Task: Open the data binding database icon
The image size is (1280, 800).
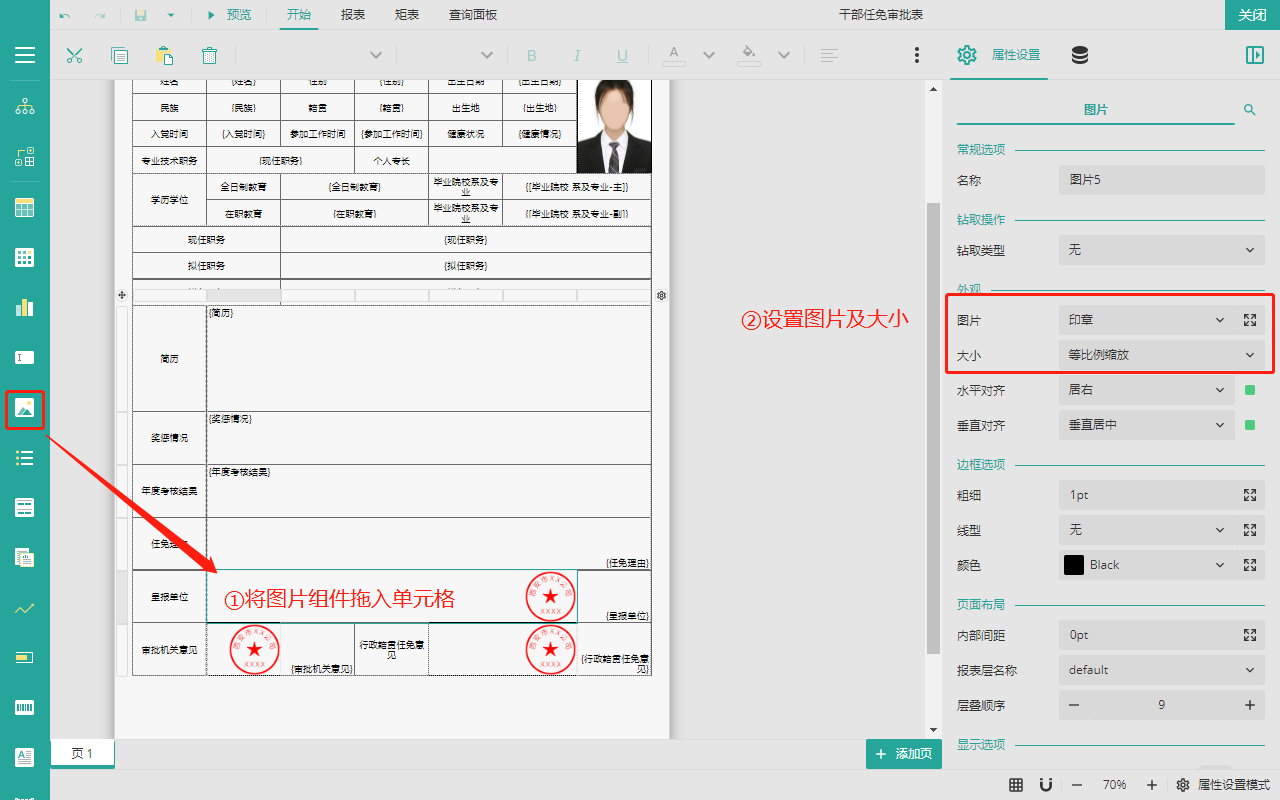Action: pos(1080,56)
